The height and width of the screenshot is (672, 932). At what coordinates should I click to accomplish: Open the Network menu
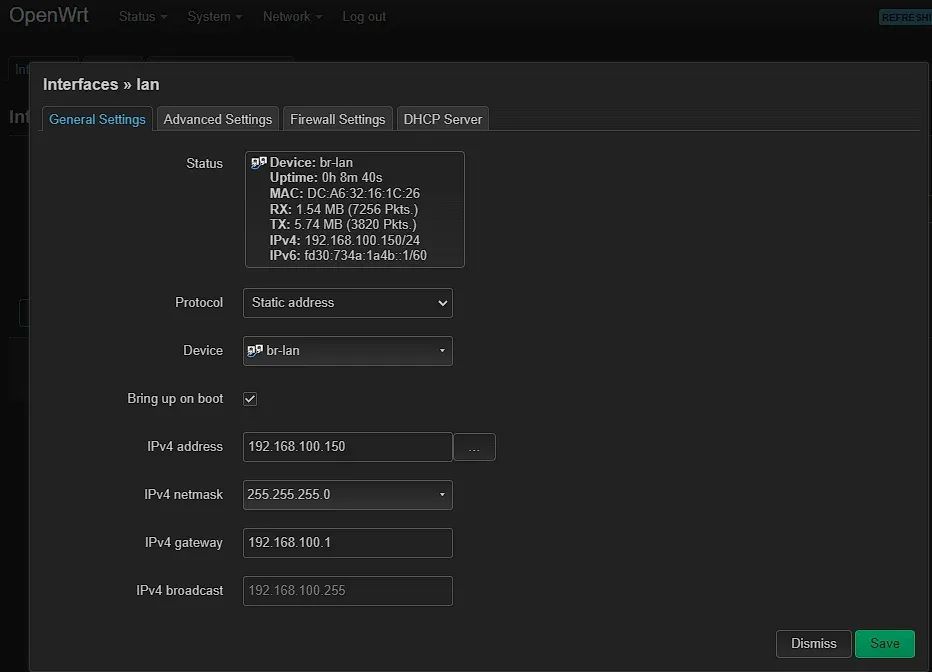[292, 17]
